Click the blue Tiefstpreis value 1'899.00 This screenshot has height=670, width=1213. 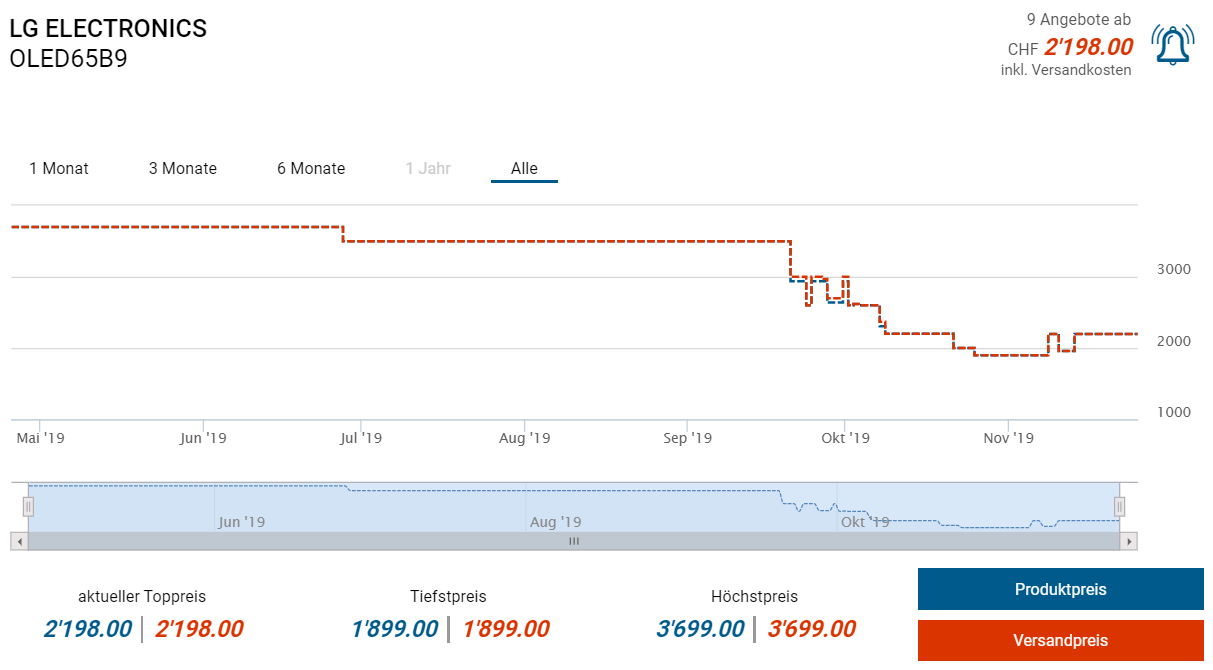click(394, 629)
